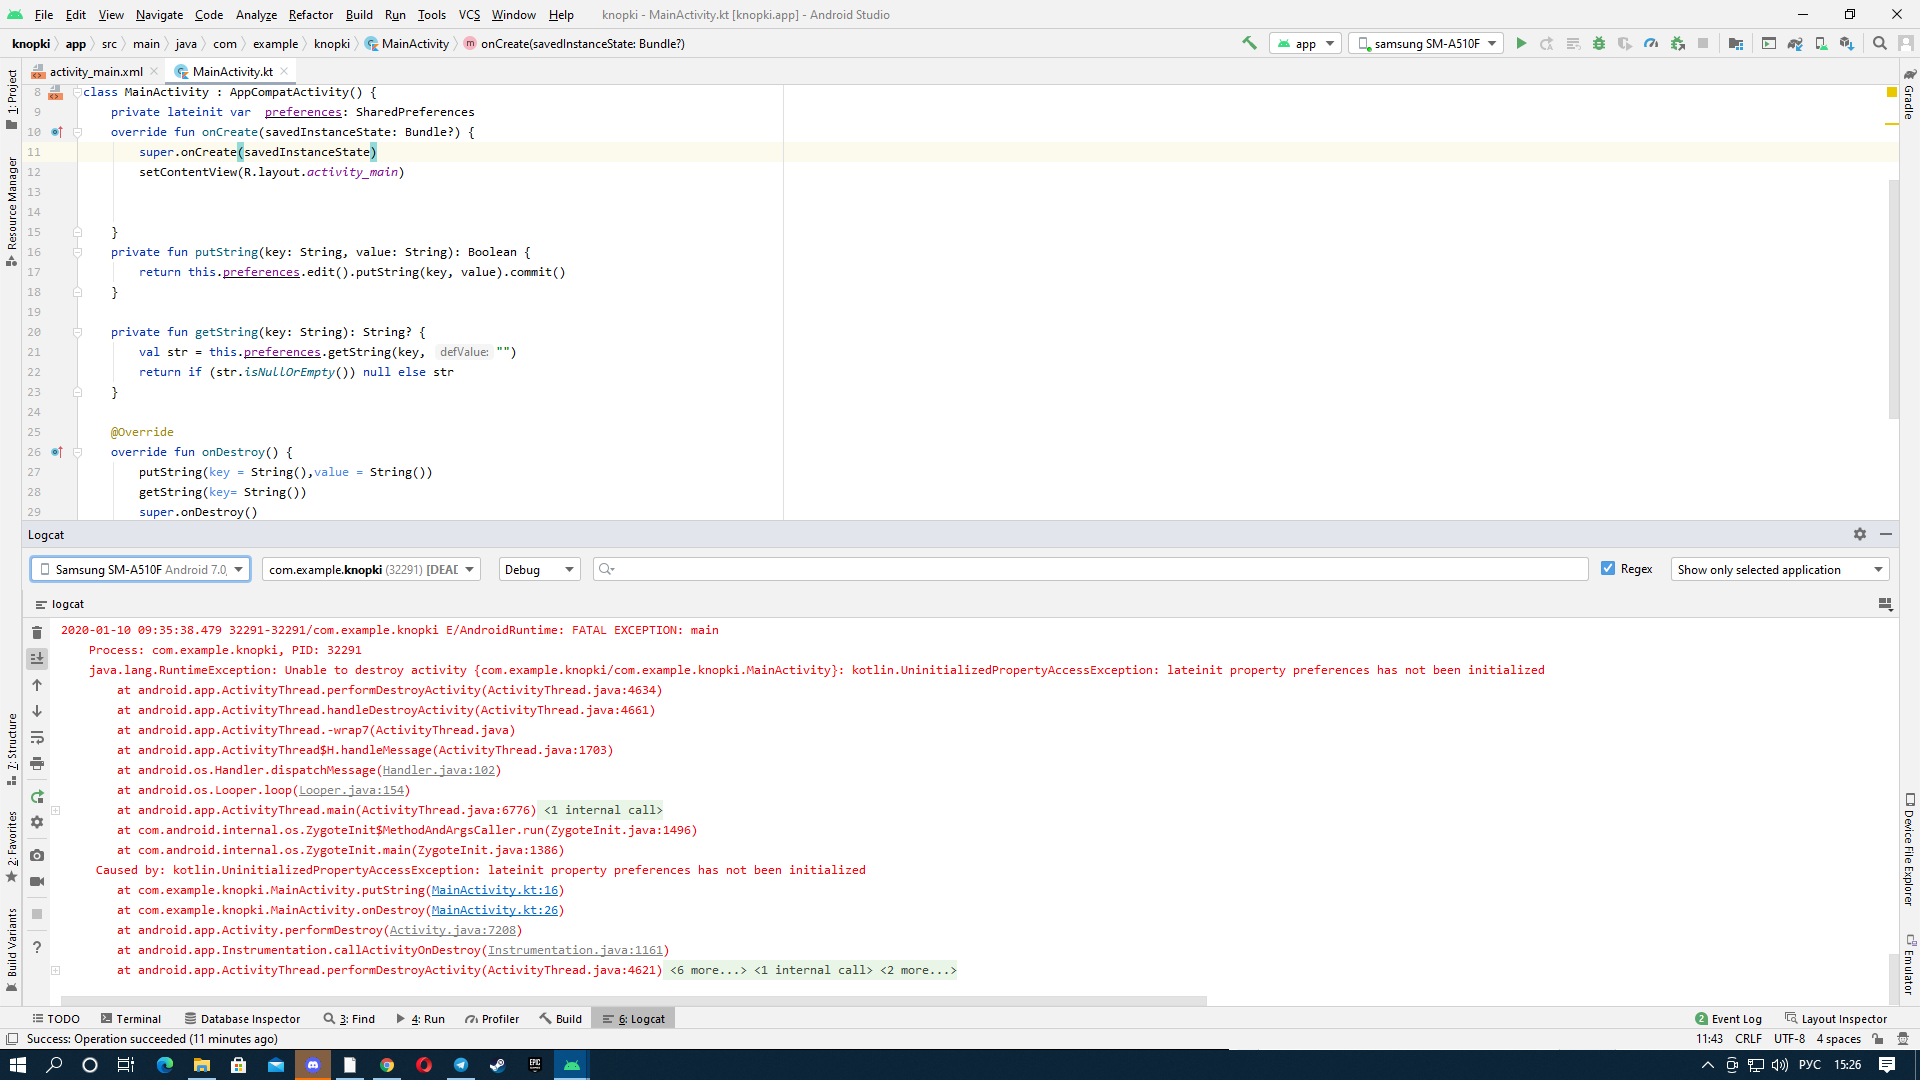Image resolution: width=1920 pixels, height=1080 pixels.
Task: Click the logcat horizontal scrollbar
Action: pos(634,1000)
